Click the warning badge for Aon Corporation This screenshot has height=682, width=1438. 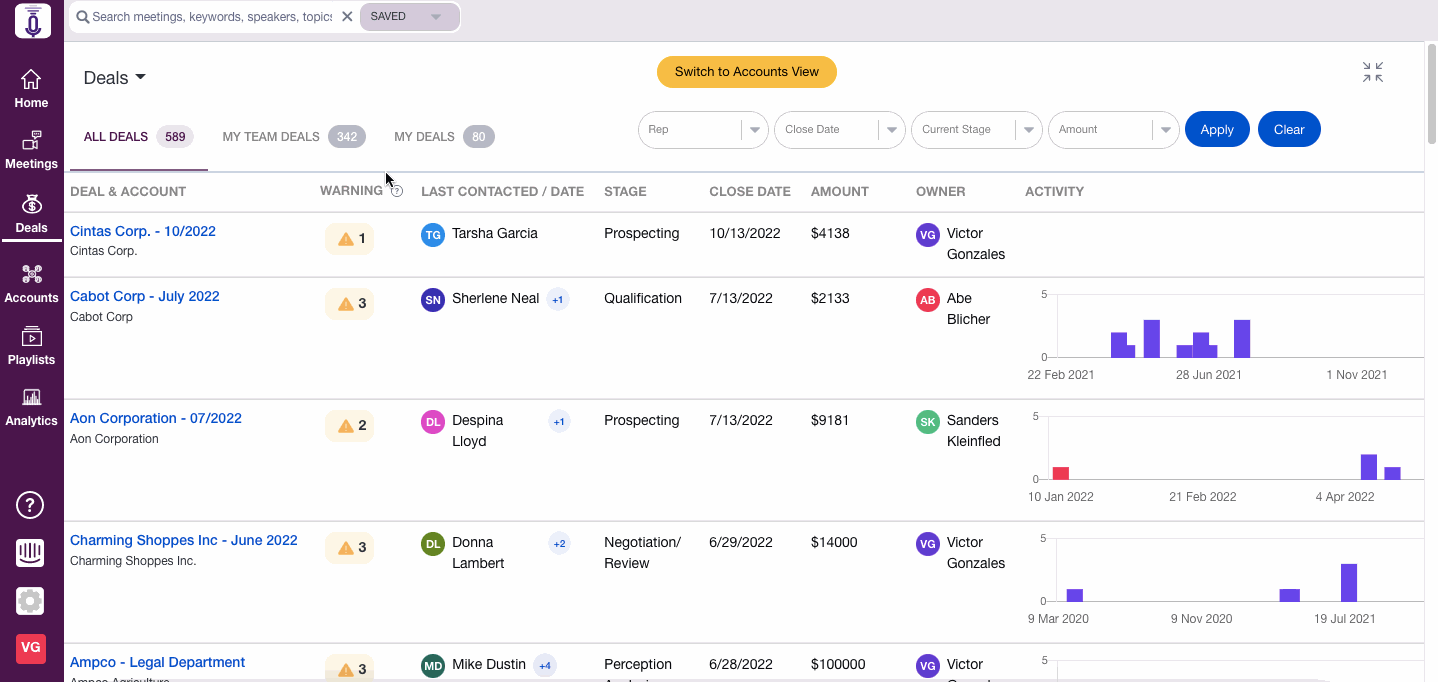[349, 426]
